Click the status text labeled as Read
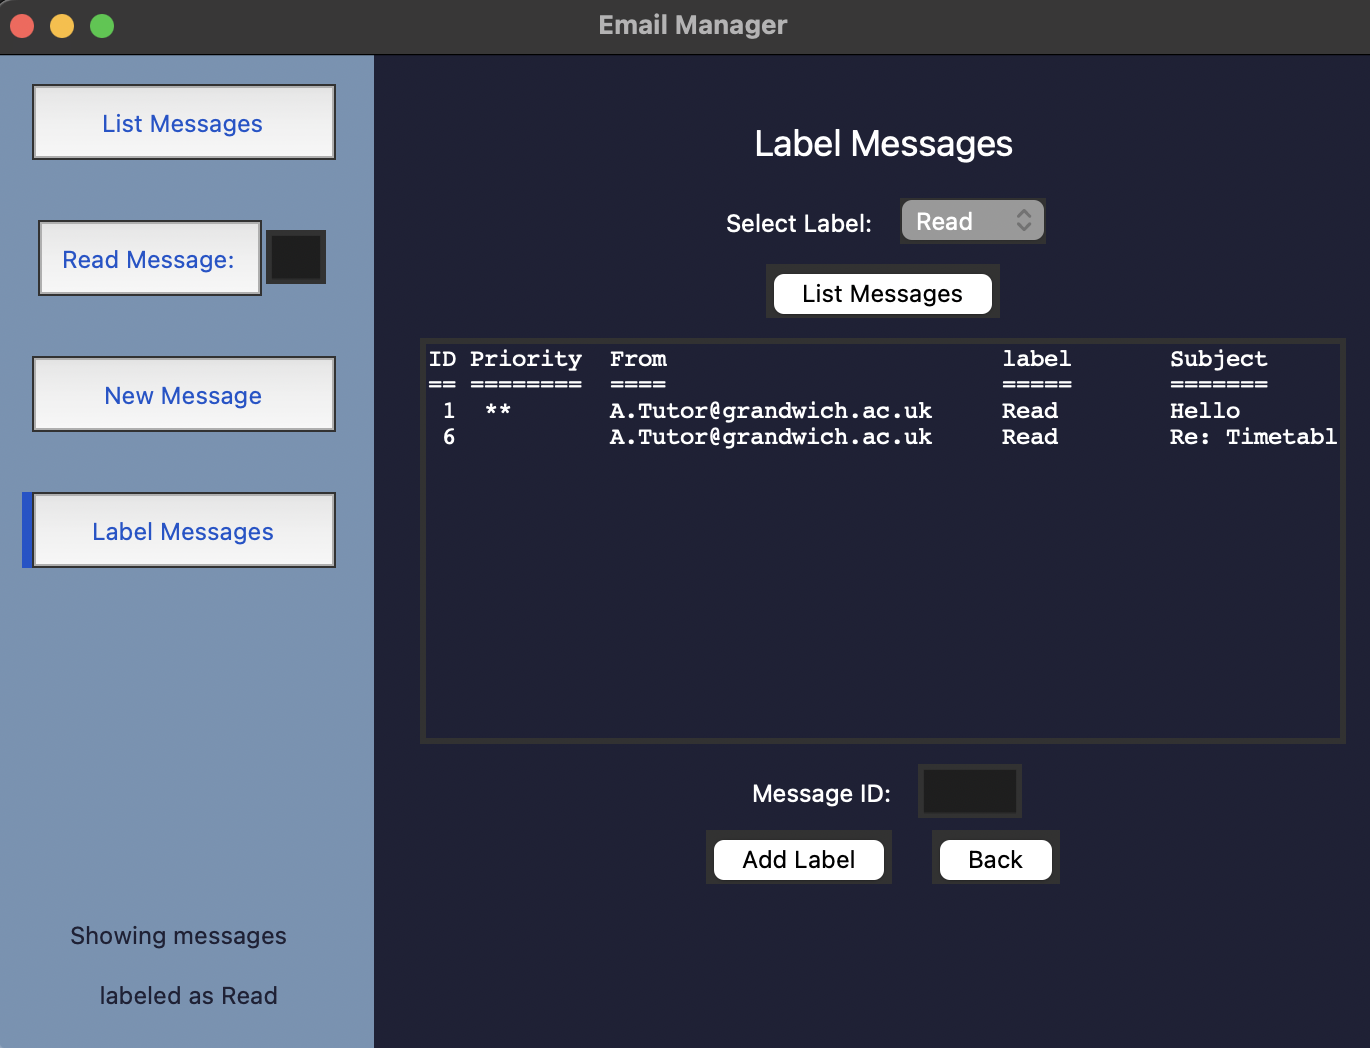Image resolution: width=1370 pixels, height=1048 pixels. [x=188, y=996]
